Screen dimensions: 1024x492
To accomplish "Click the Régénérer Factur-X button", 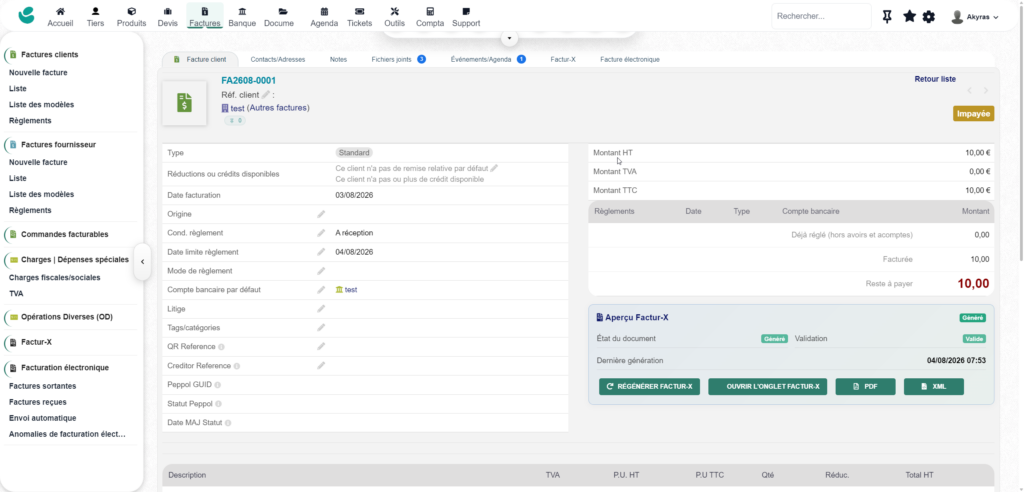I will click(x=649, y=387).
